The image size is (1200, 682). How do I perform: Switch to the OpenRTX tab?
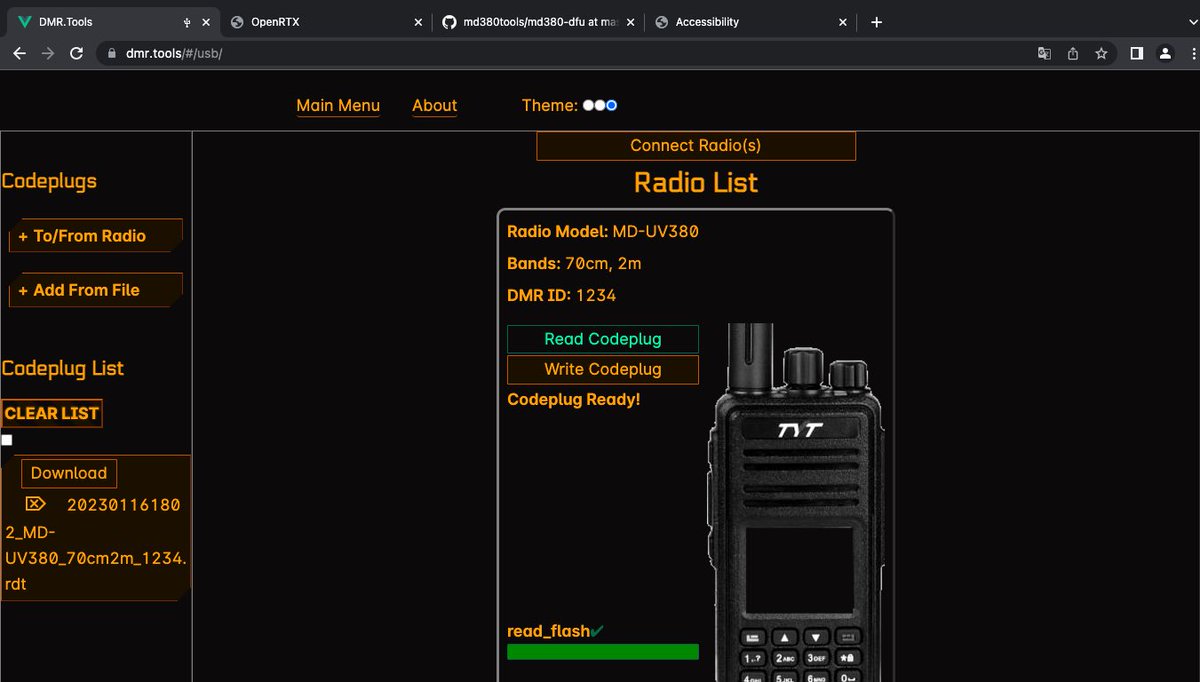pyautogui.click(x=325, y=22)
